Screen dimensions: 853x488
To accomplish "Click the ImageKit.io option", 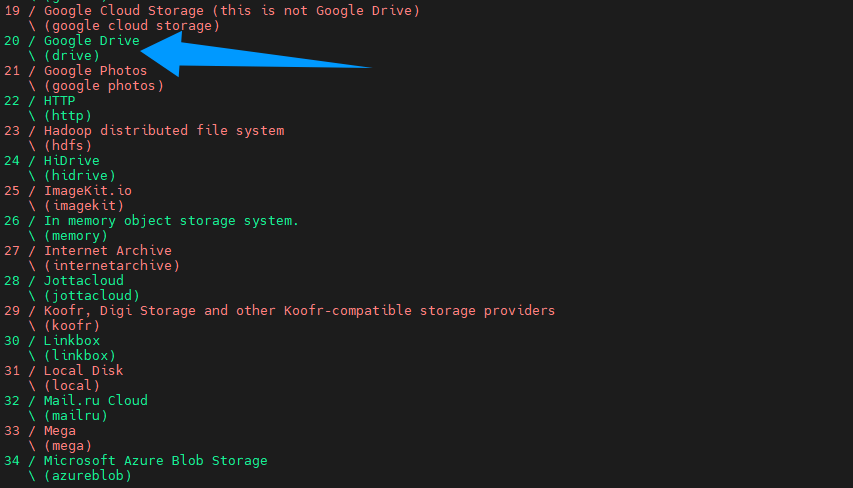I will click(x=88, y=191).
